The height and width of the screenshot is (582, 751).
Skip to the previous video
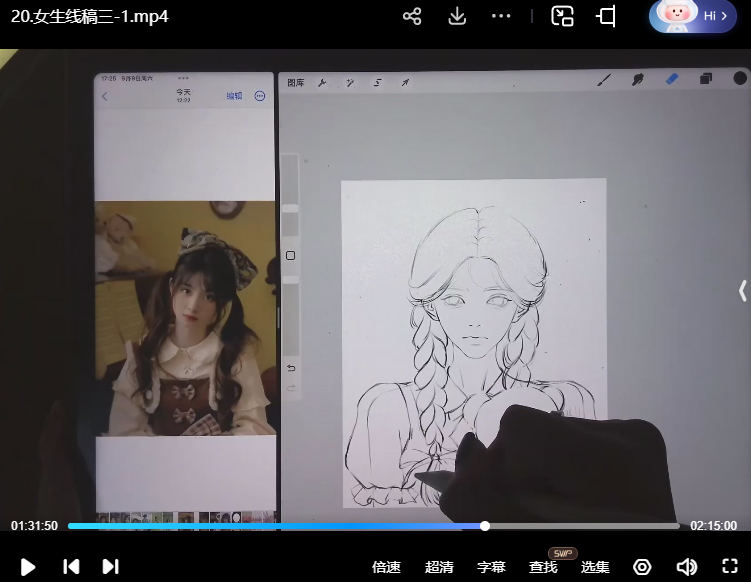coord(71,567)
